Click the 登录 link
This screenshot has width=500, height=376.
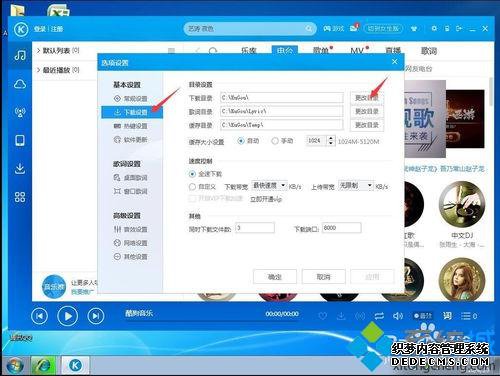pos(39,29)
